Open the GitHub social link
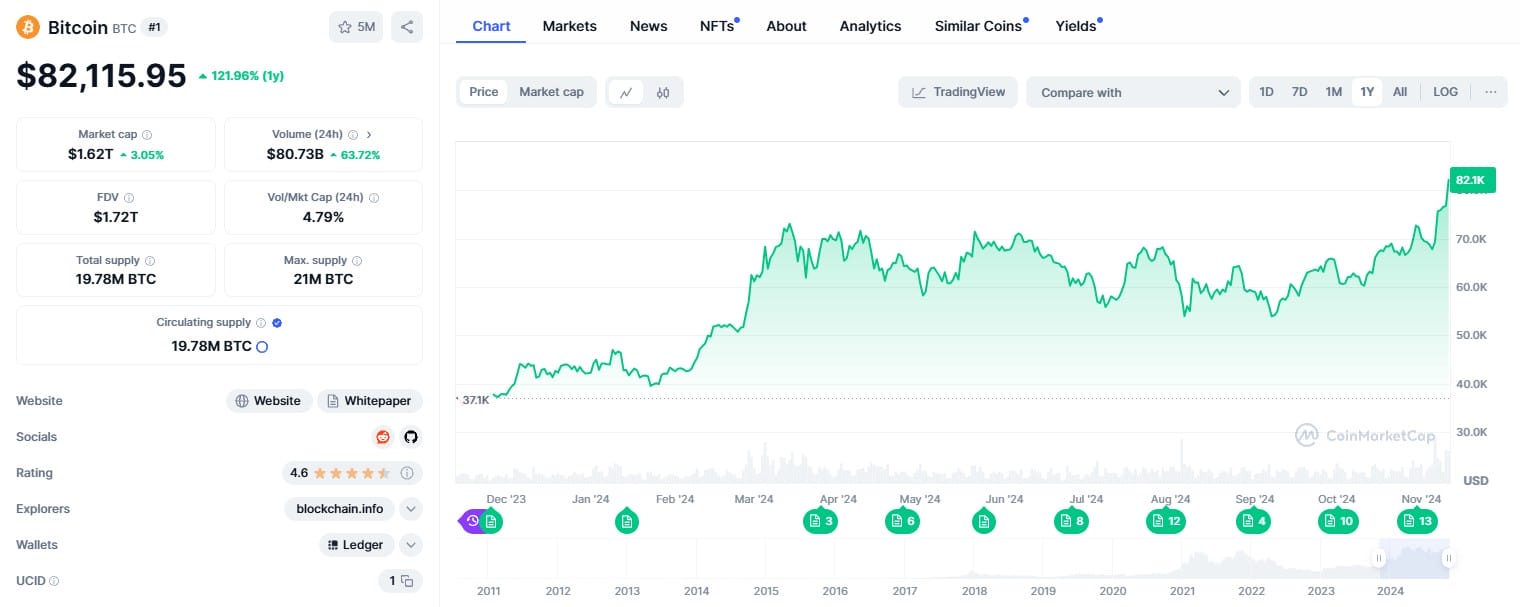This screenshot has width=1520, height=607. click(410, 437)
